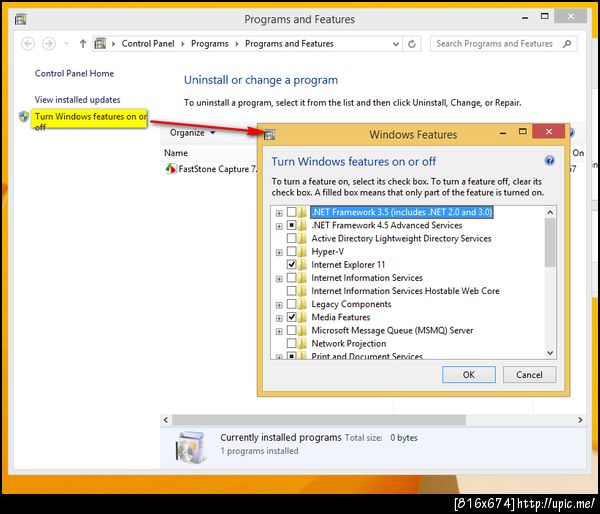Select Legacy Components feature text

tap(351, 304)
